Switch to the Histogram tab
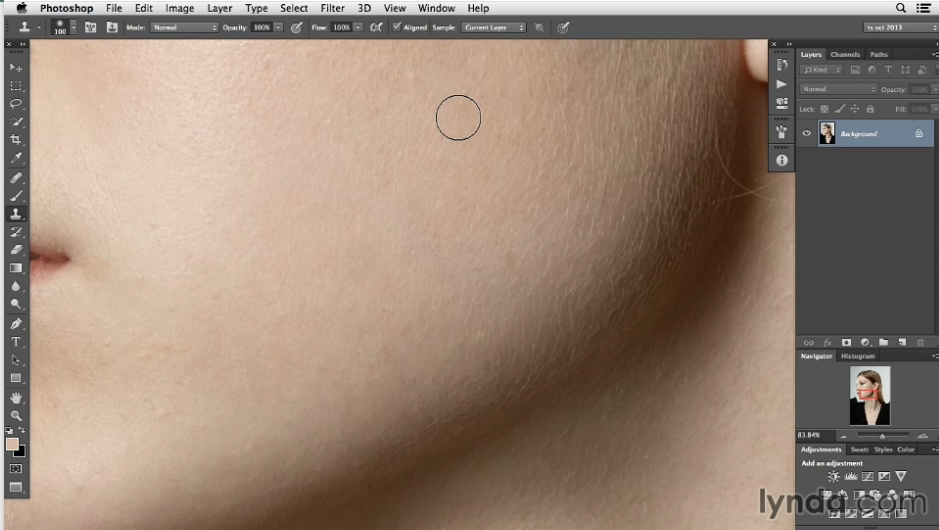The image size is (939, 530). point(858,356)
